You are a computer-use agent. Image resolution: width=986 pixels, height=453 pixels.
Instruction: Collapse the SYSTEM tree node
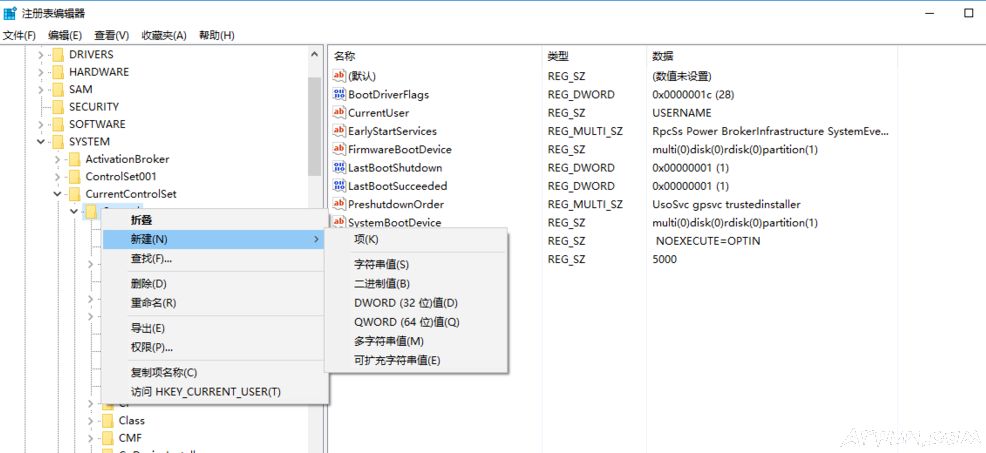click(41, 142)
